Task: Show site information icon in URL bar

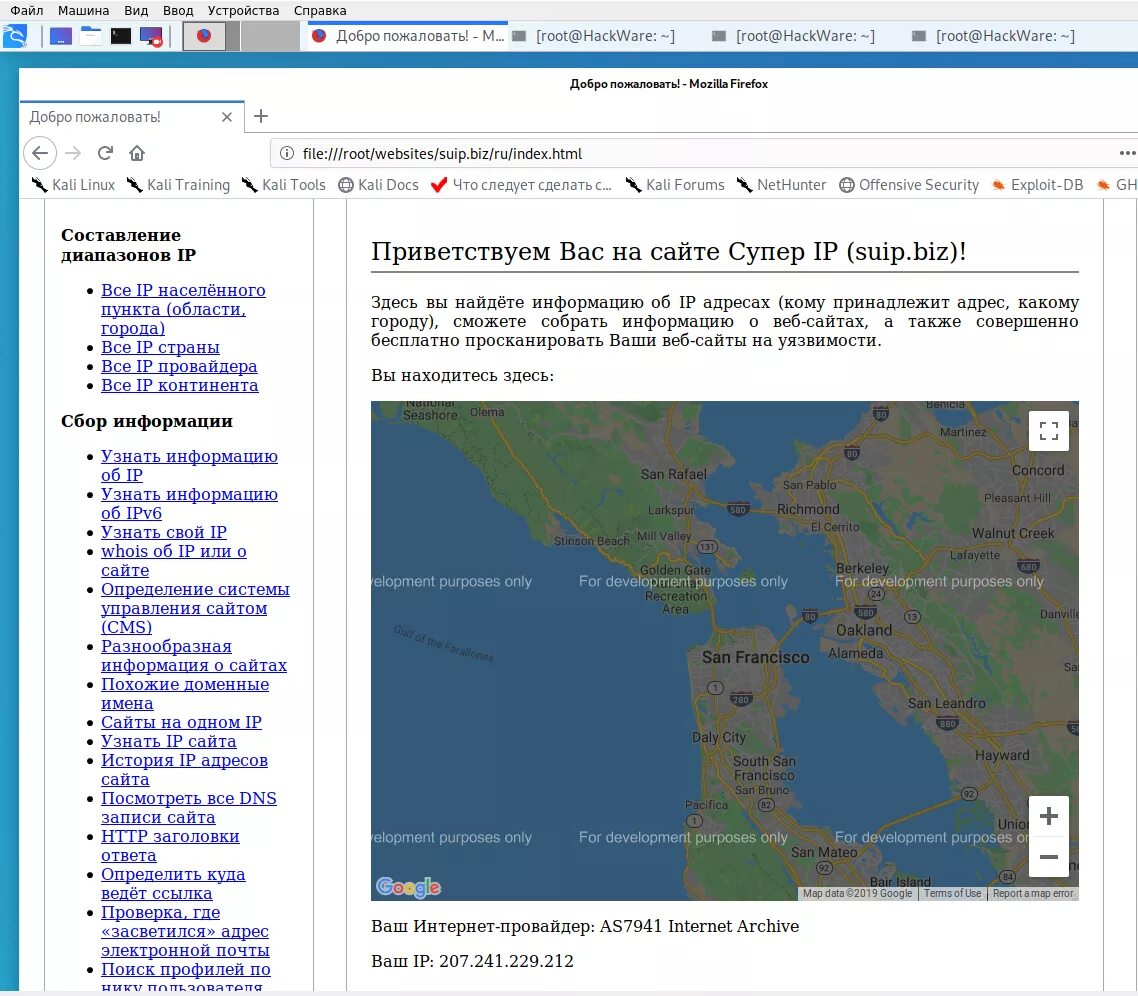Action: [x=287, y=153]
